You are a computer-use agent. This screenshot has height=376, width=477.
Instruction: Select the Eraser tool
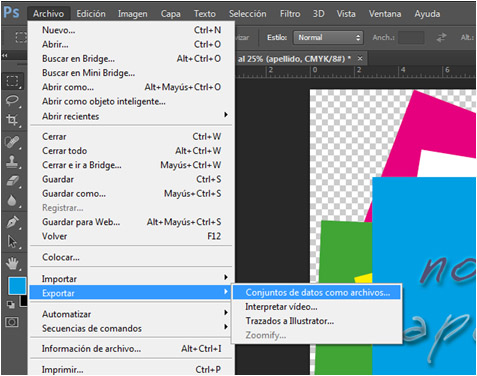tap(12, 181)
